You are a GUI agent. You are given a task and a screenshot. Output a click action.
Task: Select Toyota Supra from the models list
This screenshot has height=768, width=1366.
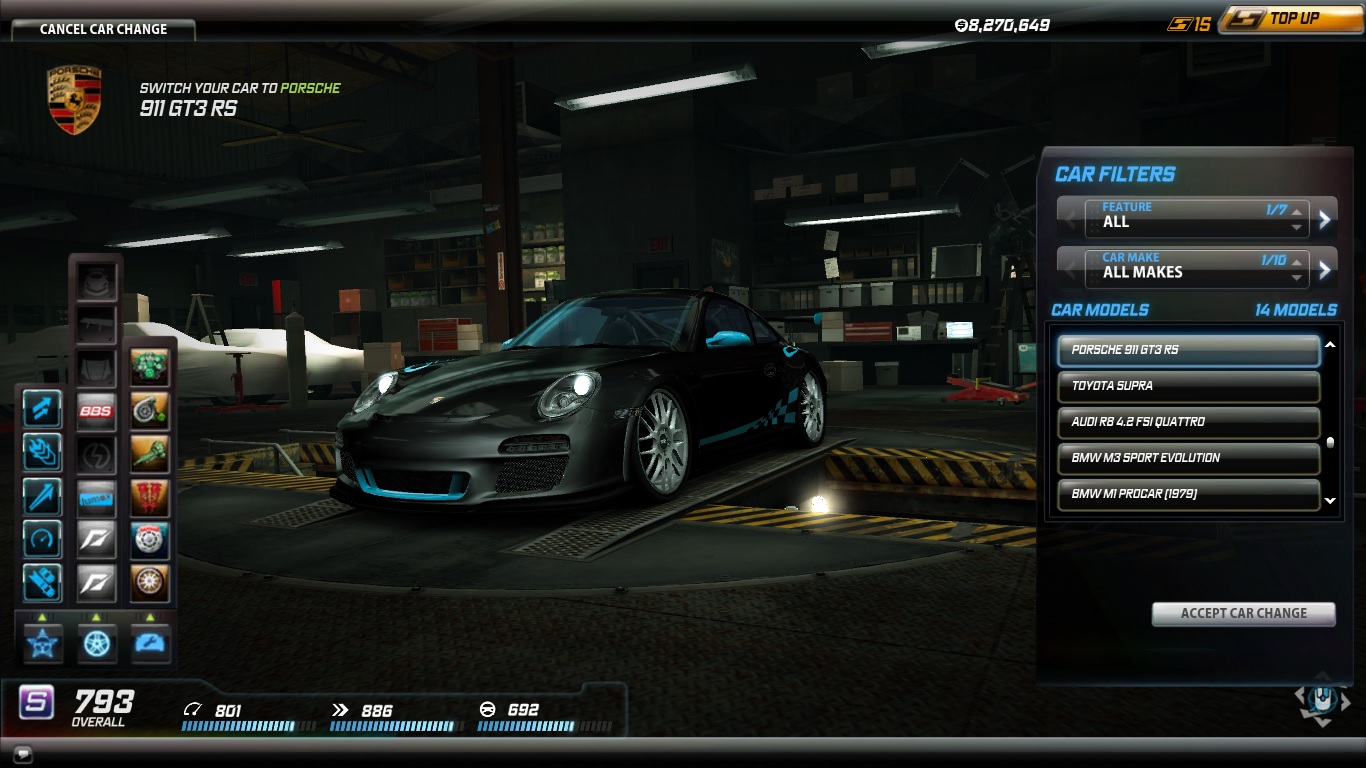1189,386
